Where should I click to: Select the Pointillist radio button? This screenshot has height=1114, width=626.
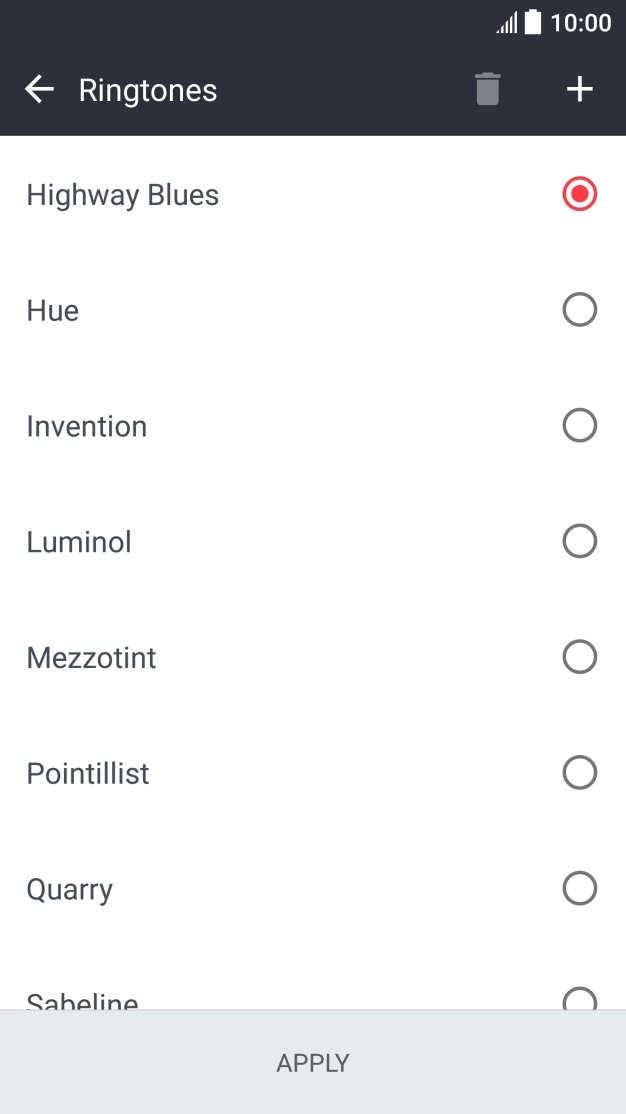[x=580, y=773]
